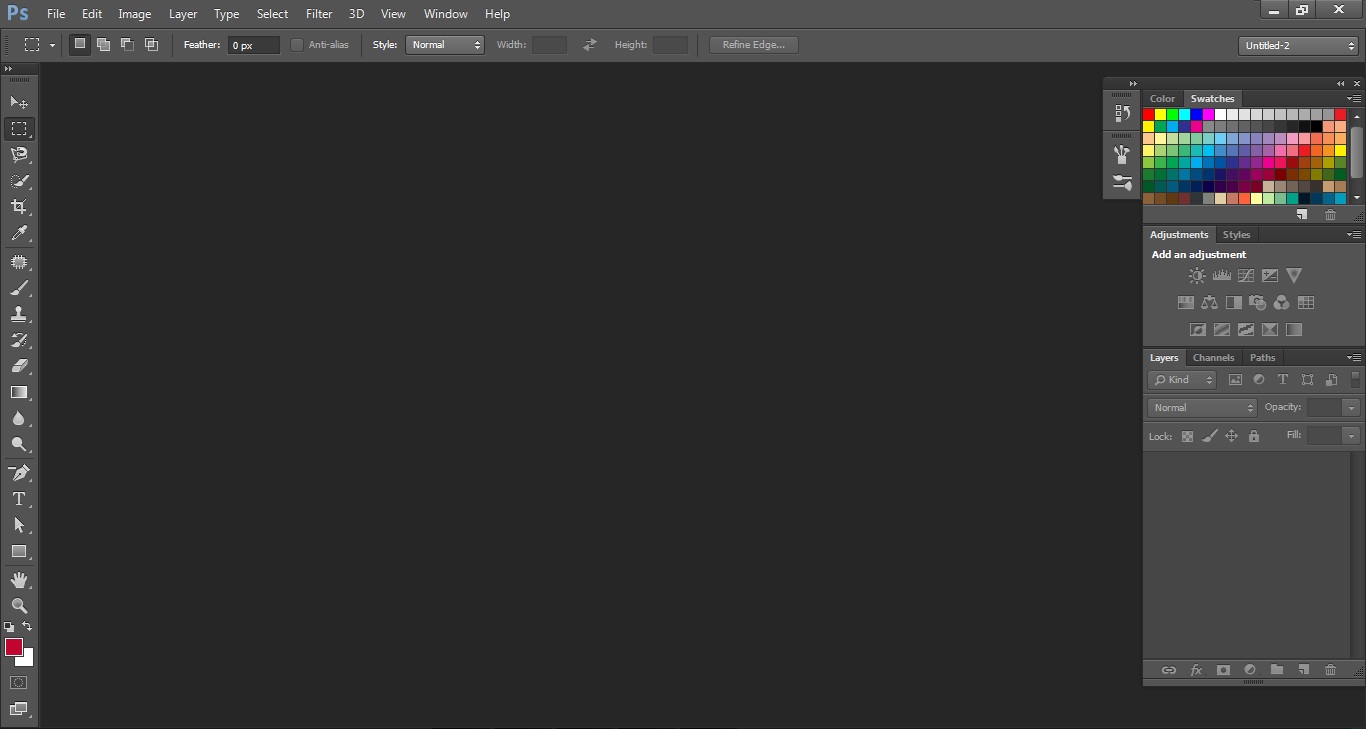
Task: Select the Path Selection tool
Action: [19, 525]
